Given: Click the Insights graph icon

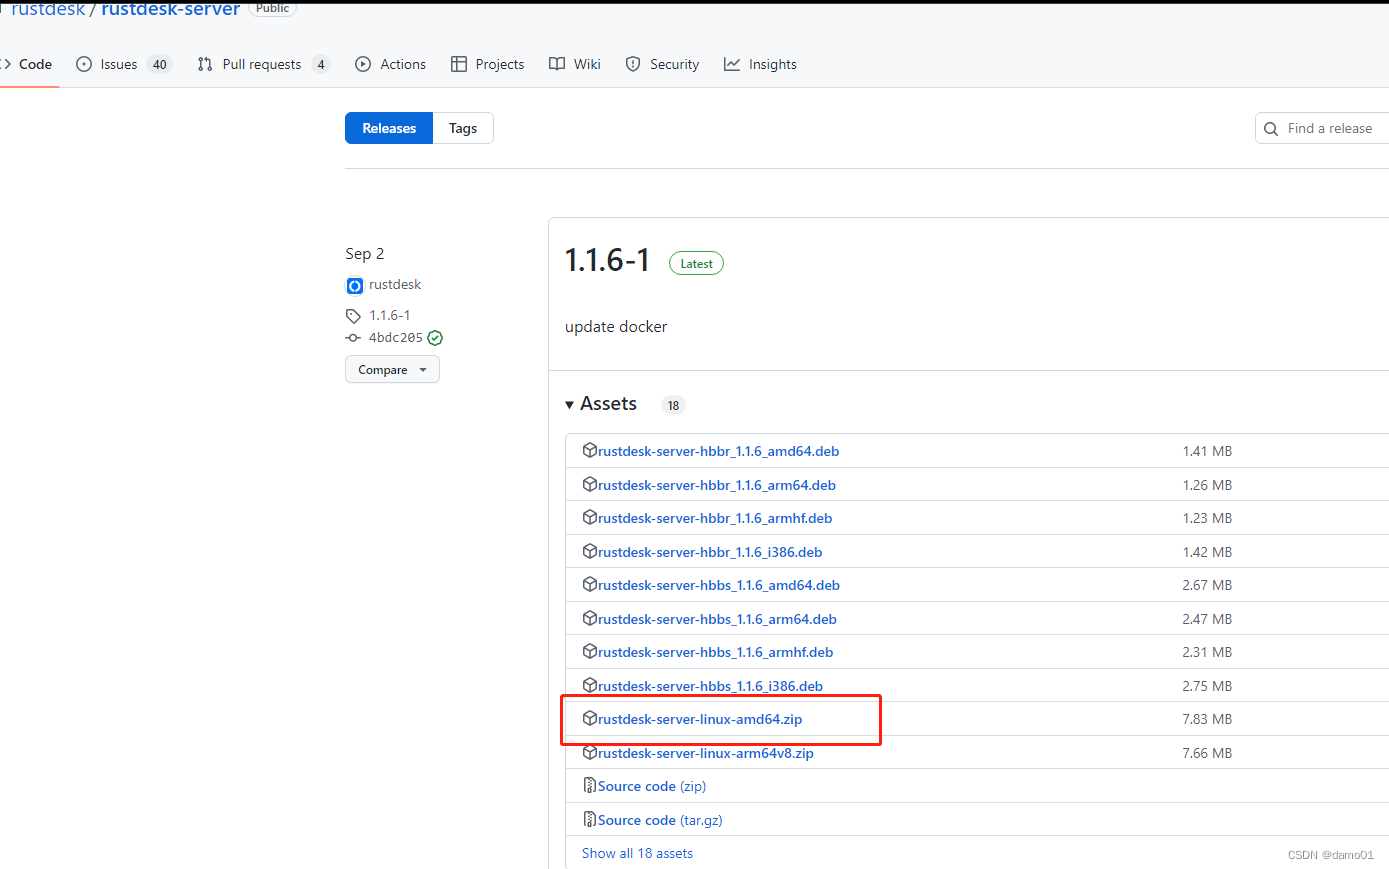Looking at the screenshot, I should click(732, 64).
